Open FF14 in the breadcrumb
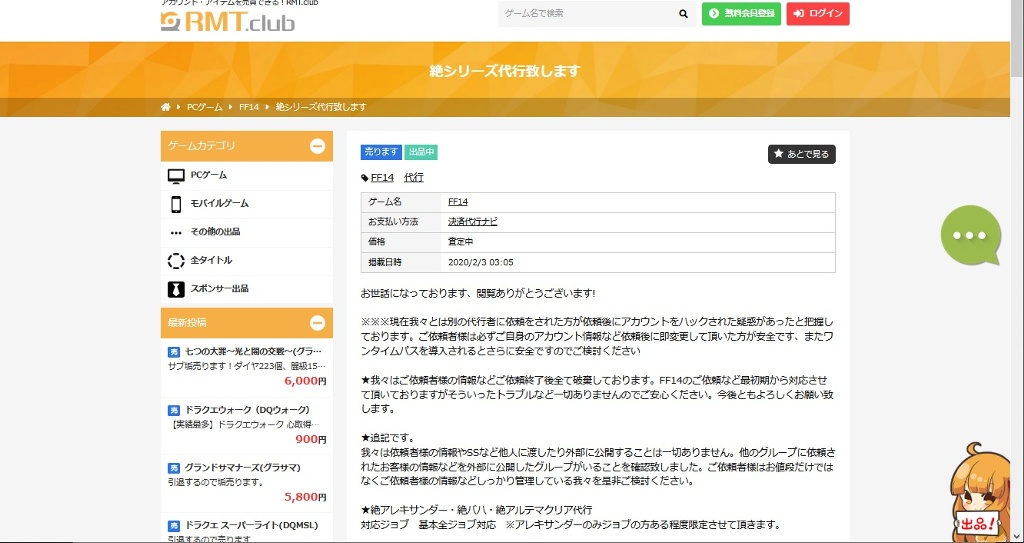Viewport: 1024px width, 543px height. (x=248, y=107)
